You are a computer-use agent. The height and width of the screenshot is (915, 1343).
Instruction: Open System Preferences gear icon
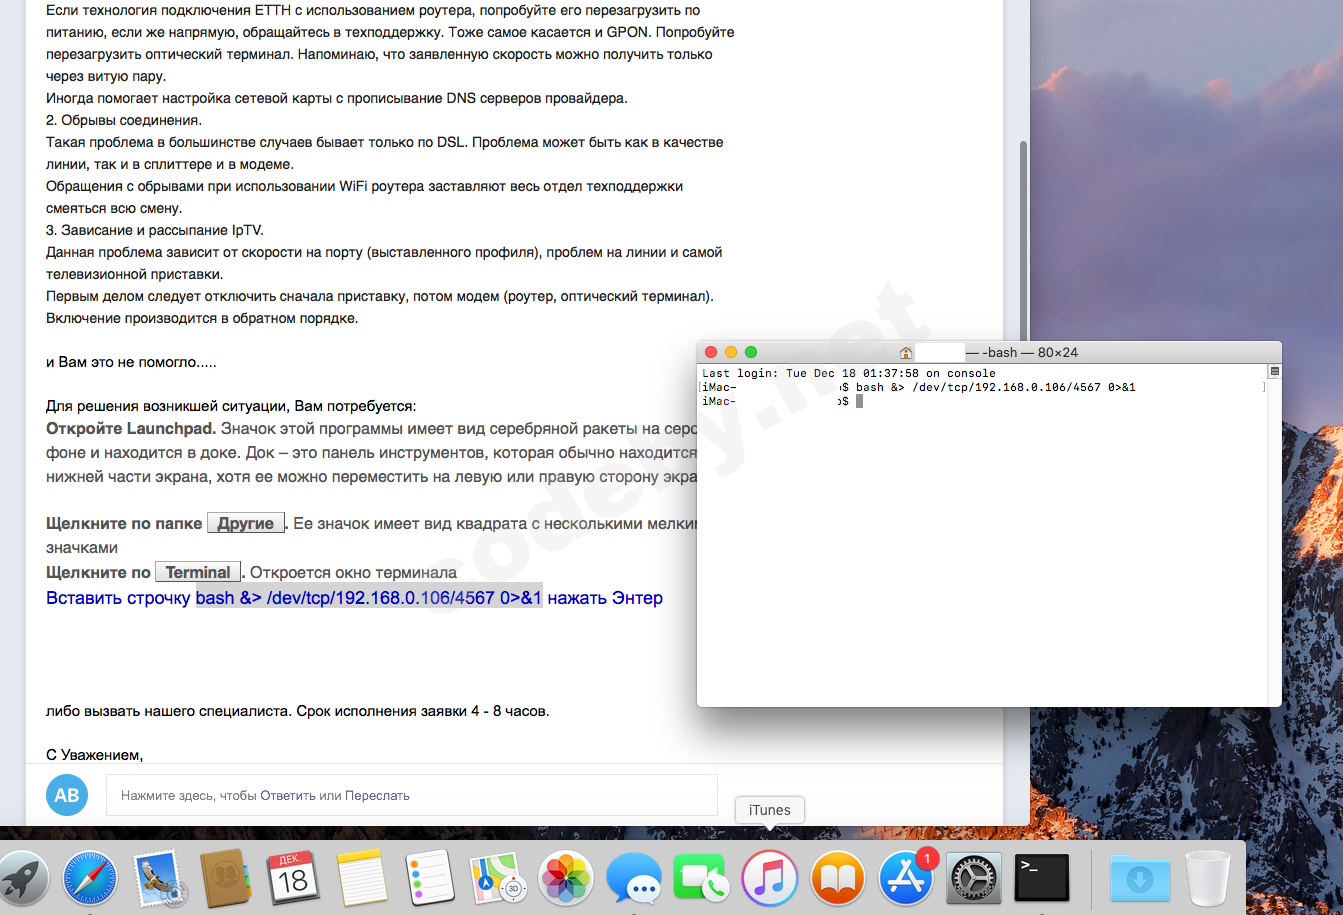point(974,879)
